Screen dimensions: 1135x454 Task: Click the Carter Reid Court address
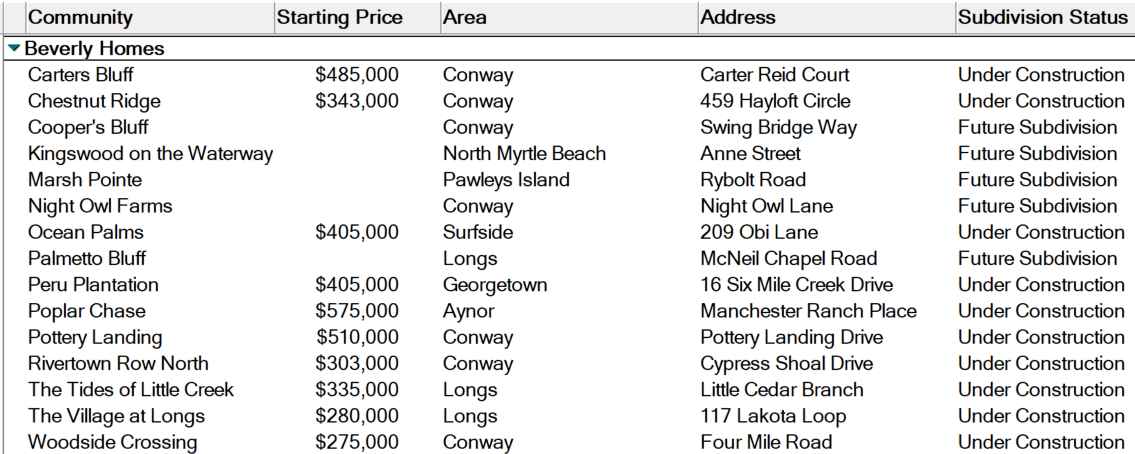point(775,75)
